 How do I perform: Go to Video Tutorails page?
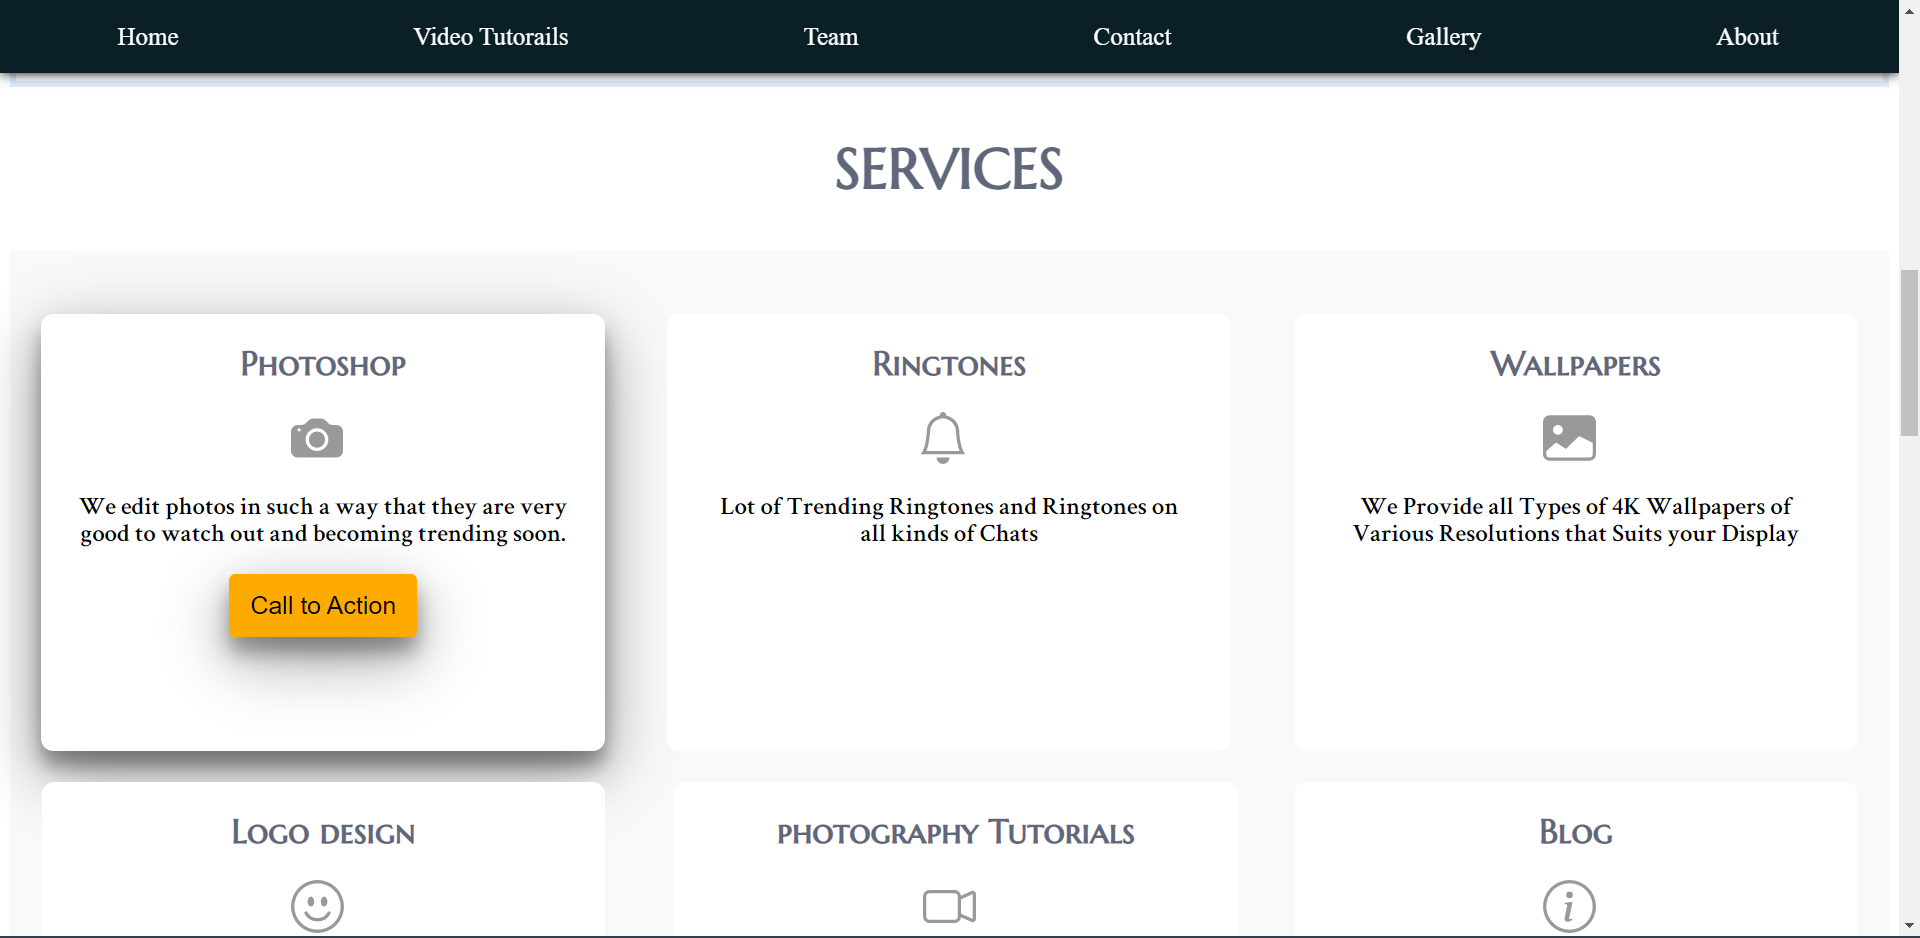tap(490, 37)
